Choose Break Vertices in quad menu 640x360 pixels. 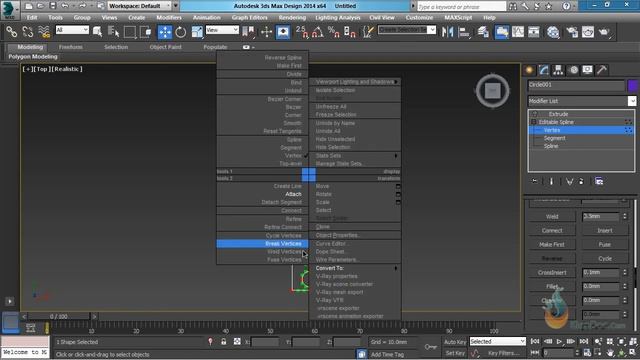pos(262,244)
